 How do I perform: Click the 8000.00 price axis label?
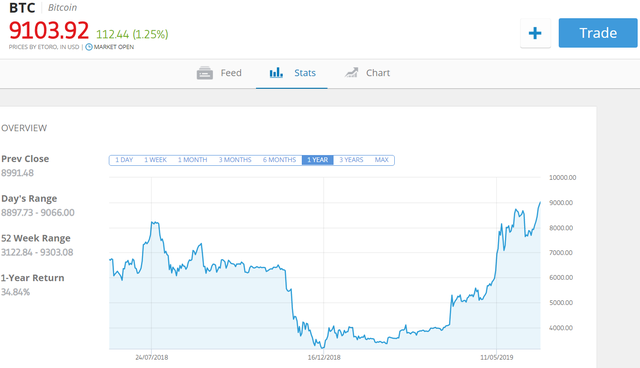tap(561, 228)
